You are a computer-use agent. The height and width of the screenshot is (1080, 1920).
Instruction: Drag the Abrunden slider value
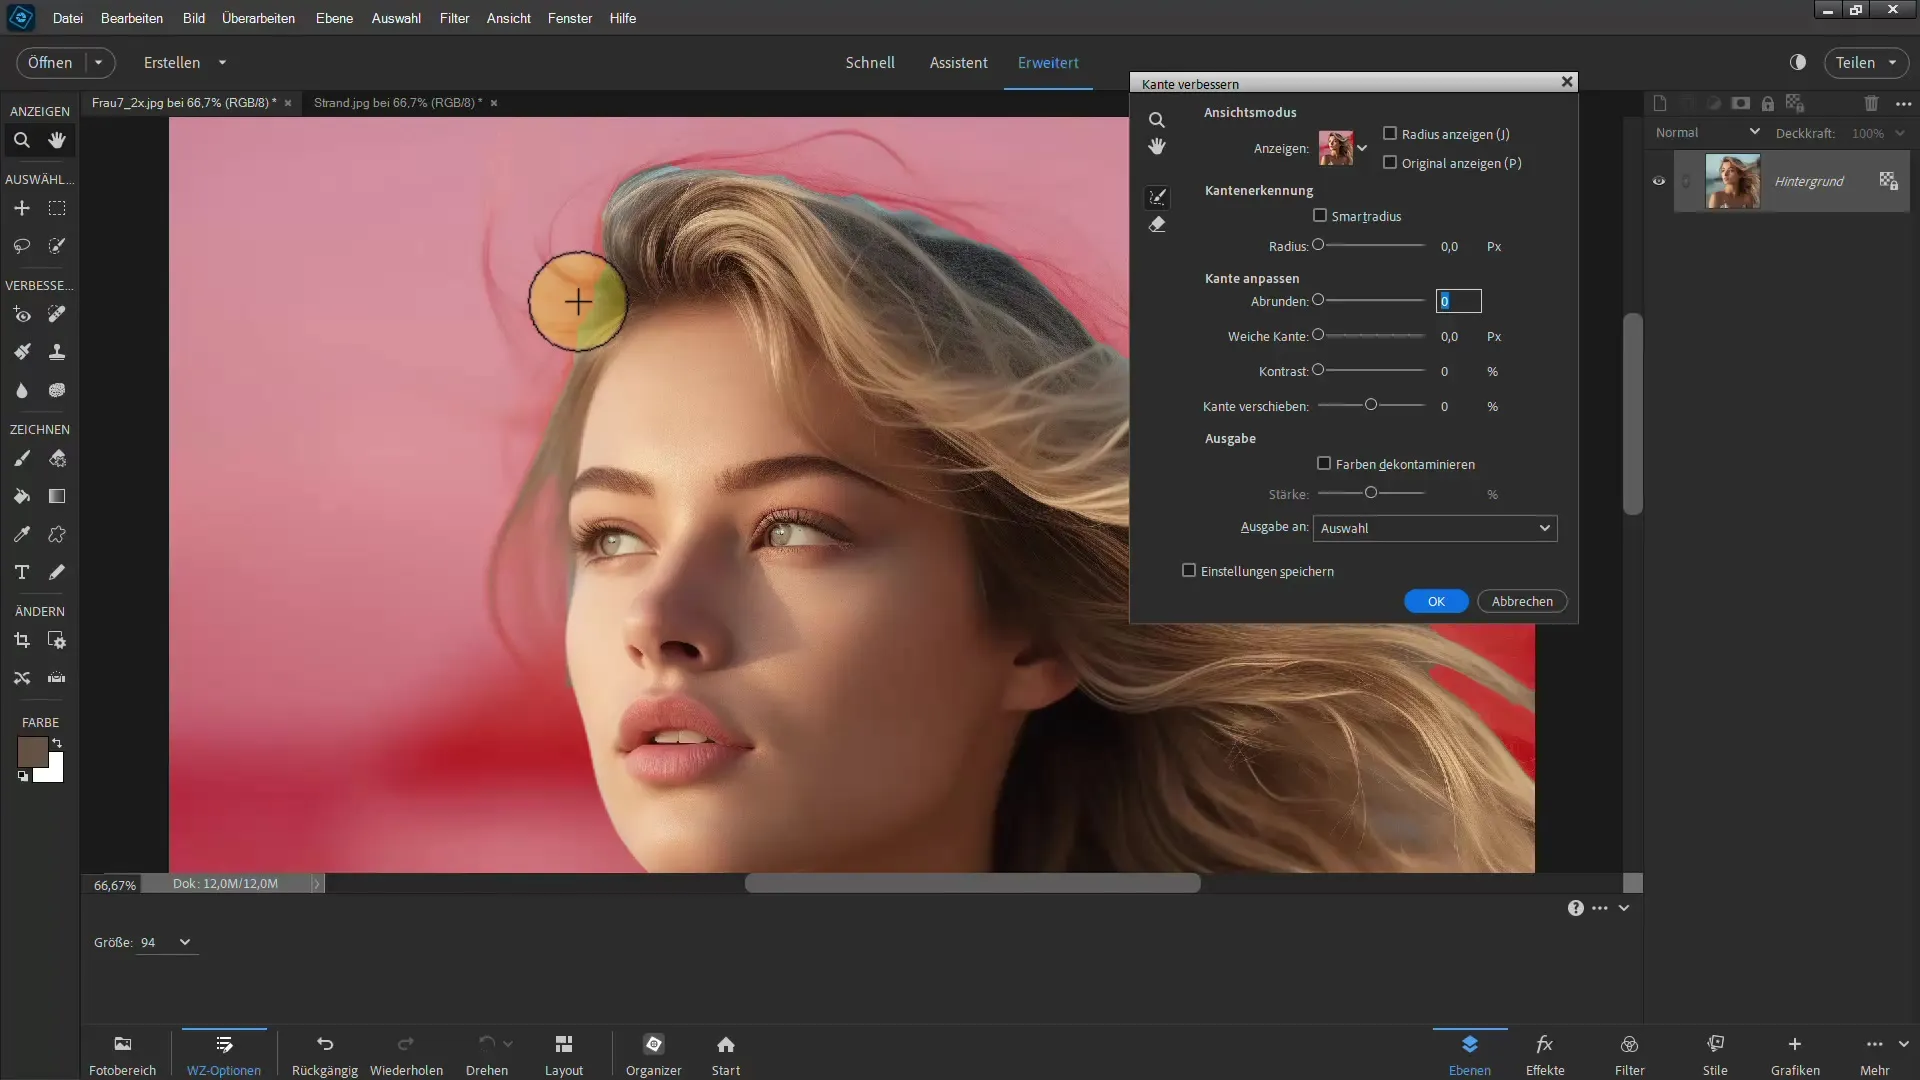click(x=1320, y=301)
